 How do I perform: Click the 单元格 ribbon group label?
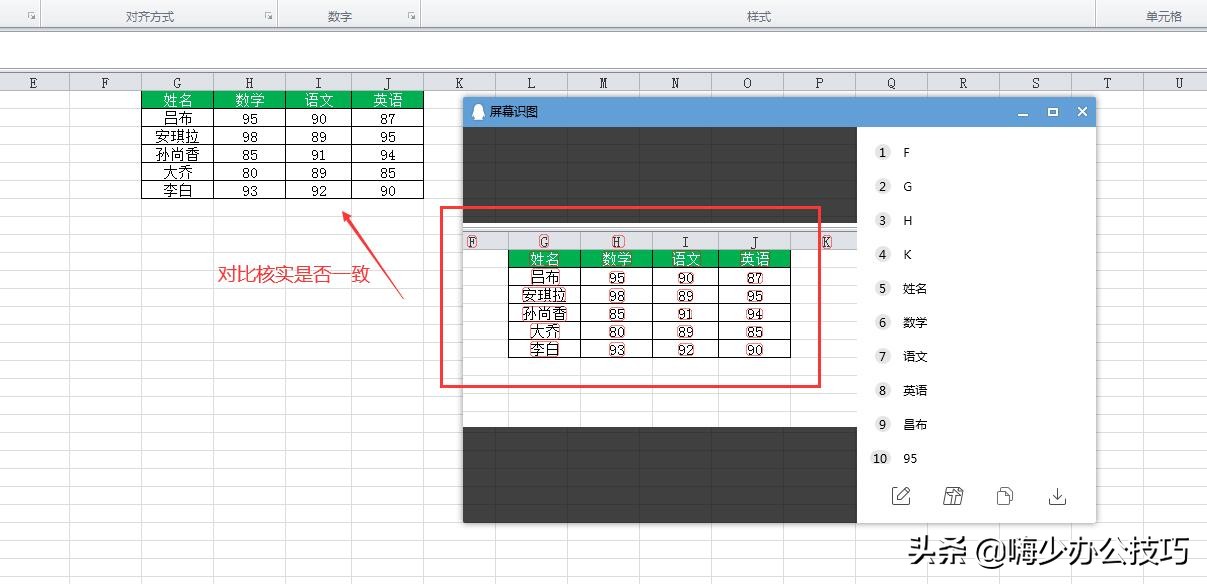coord(1163,17)
